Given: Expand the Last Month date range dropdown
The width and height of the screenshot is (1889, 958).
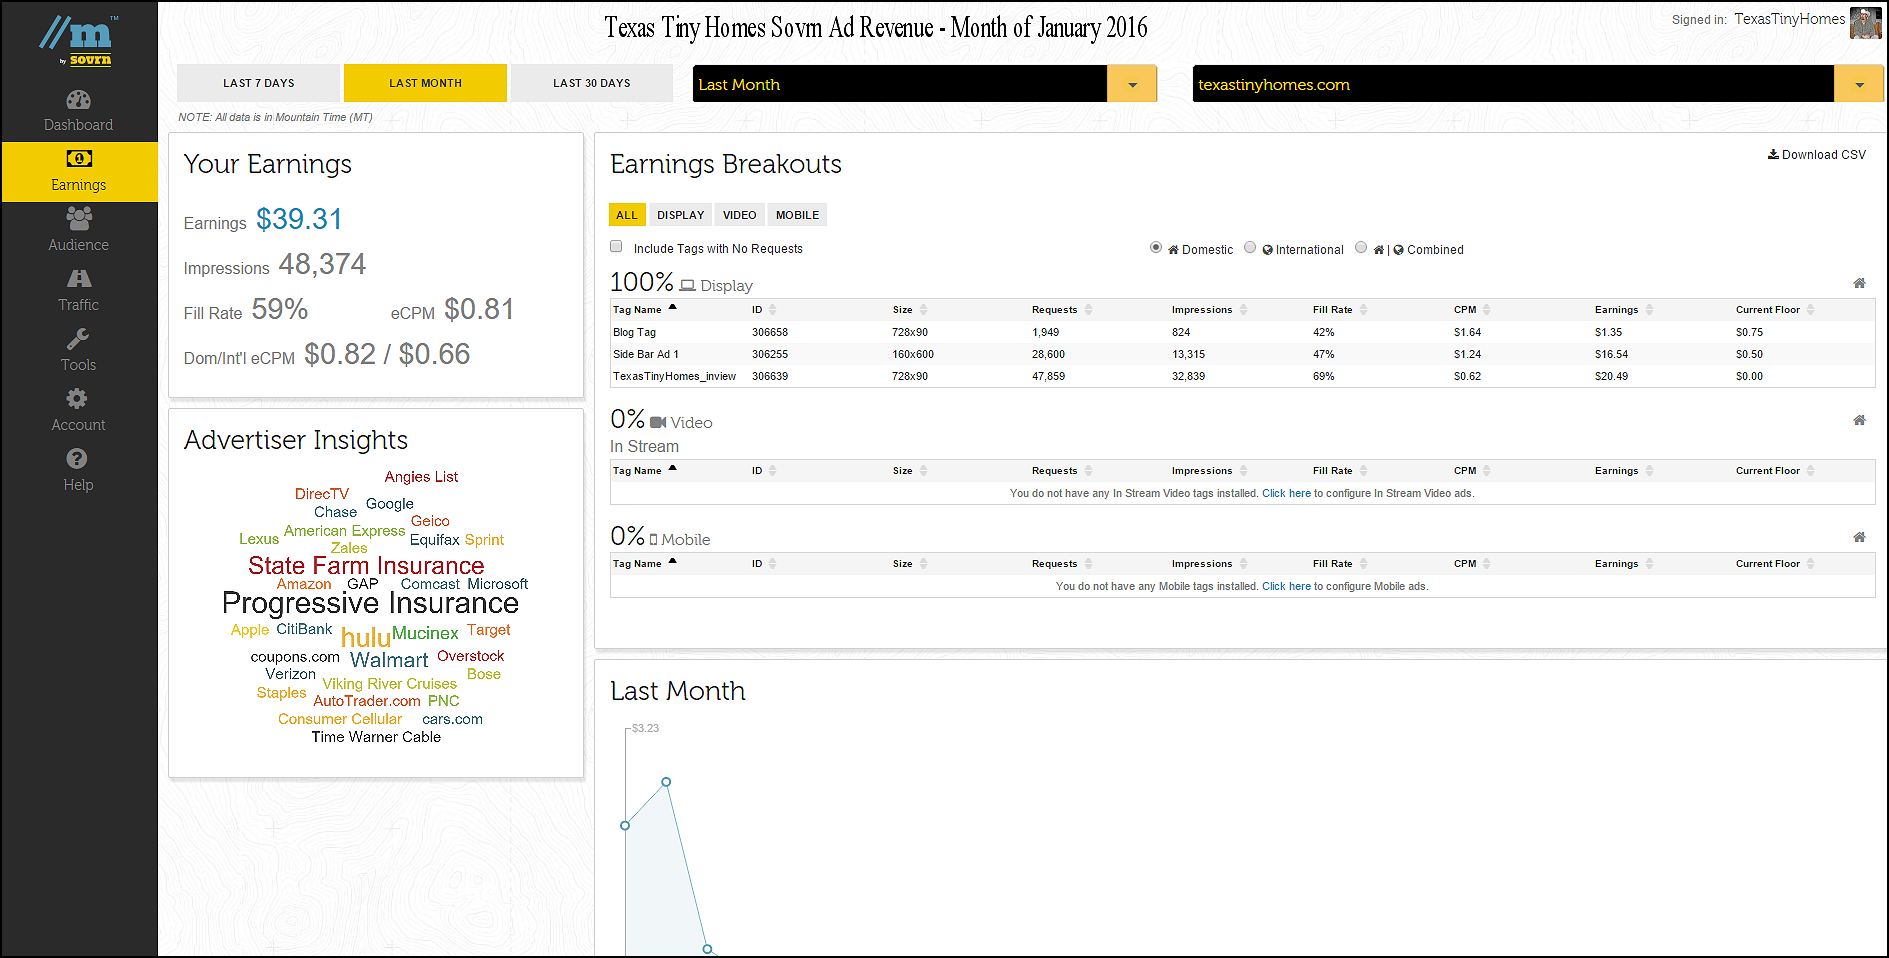Looking at the screenshot, I should pos(1132,85).
